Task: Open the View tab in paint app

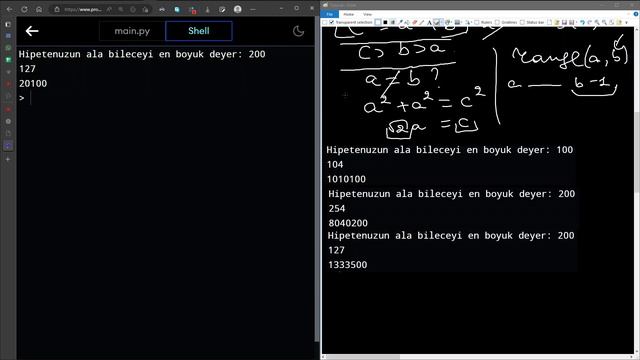Action: pos(367,14)
